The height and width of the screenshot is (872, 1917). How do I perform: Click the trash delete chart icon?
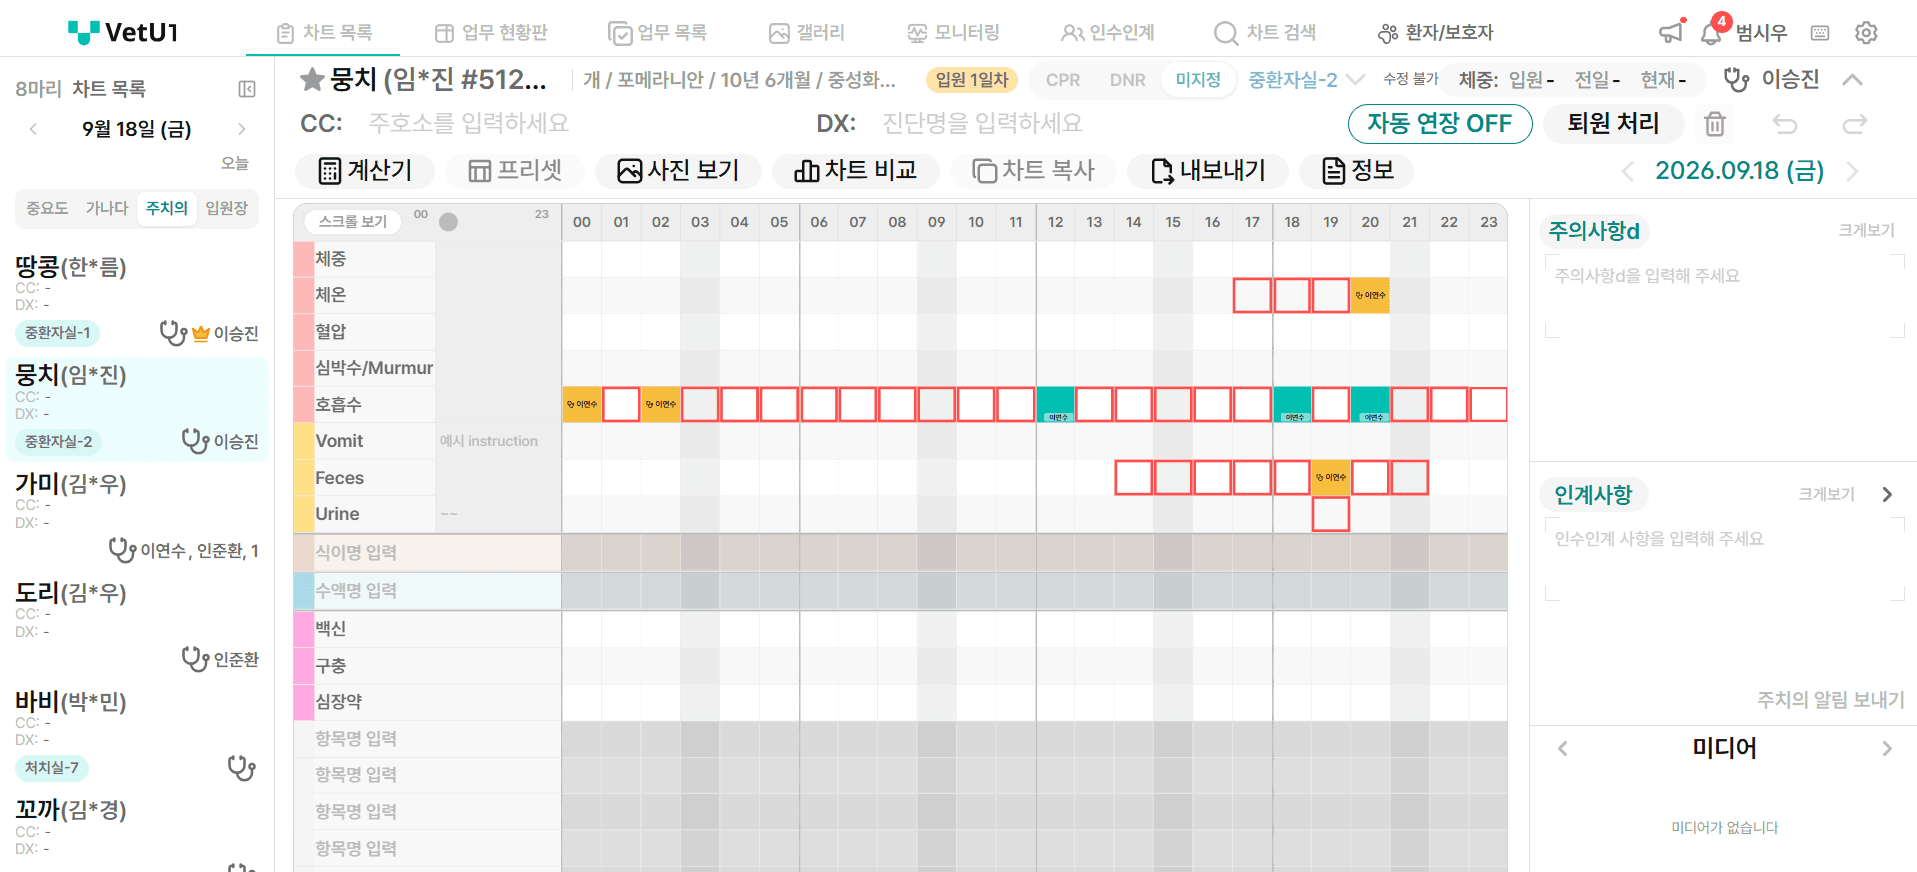(1715, 124)
